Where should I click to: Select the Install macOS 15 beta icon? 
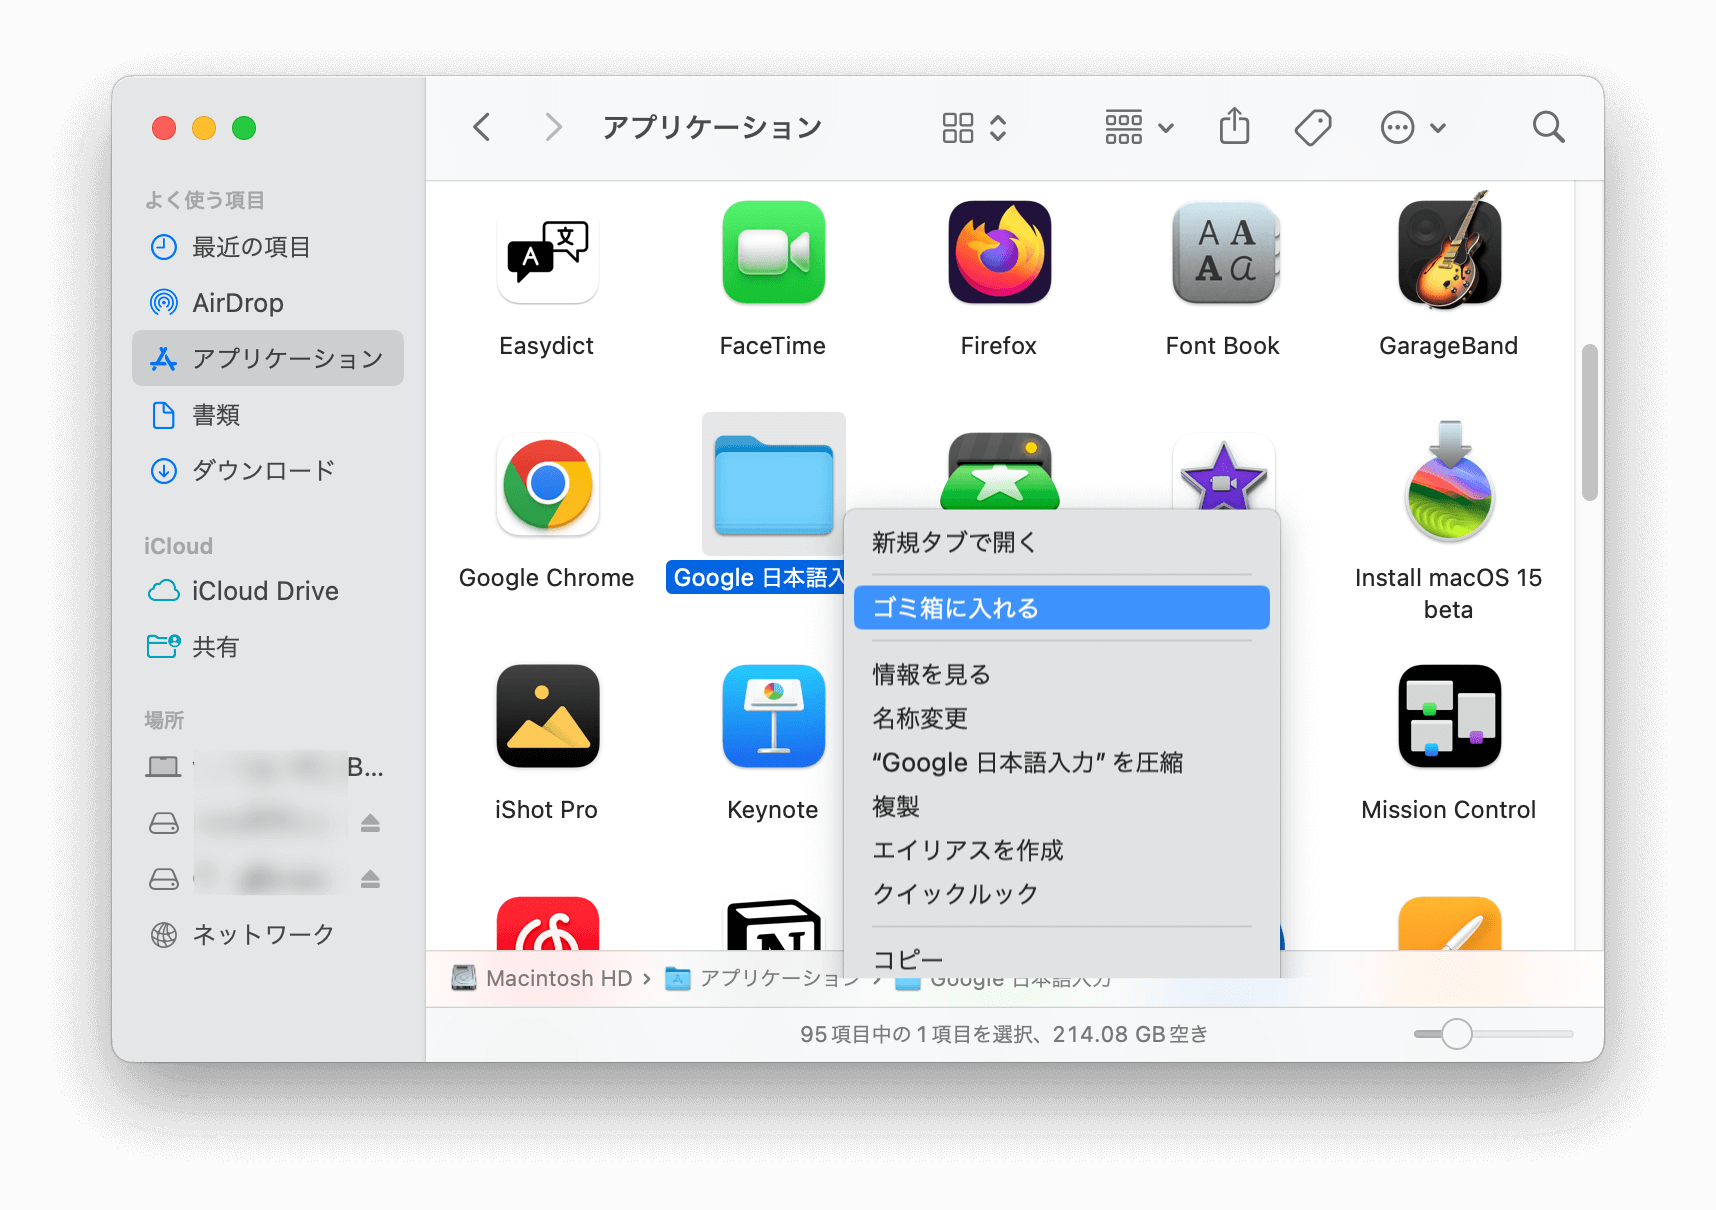click(x=1449, y=481)
